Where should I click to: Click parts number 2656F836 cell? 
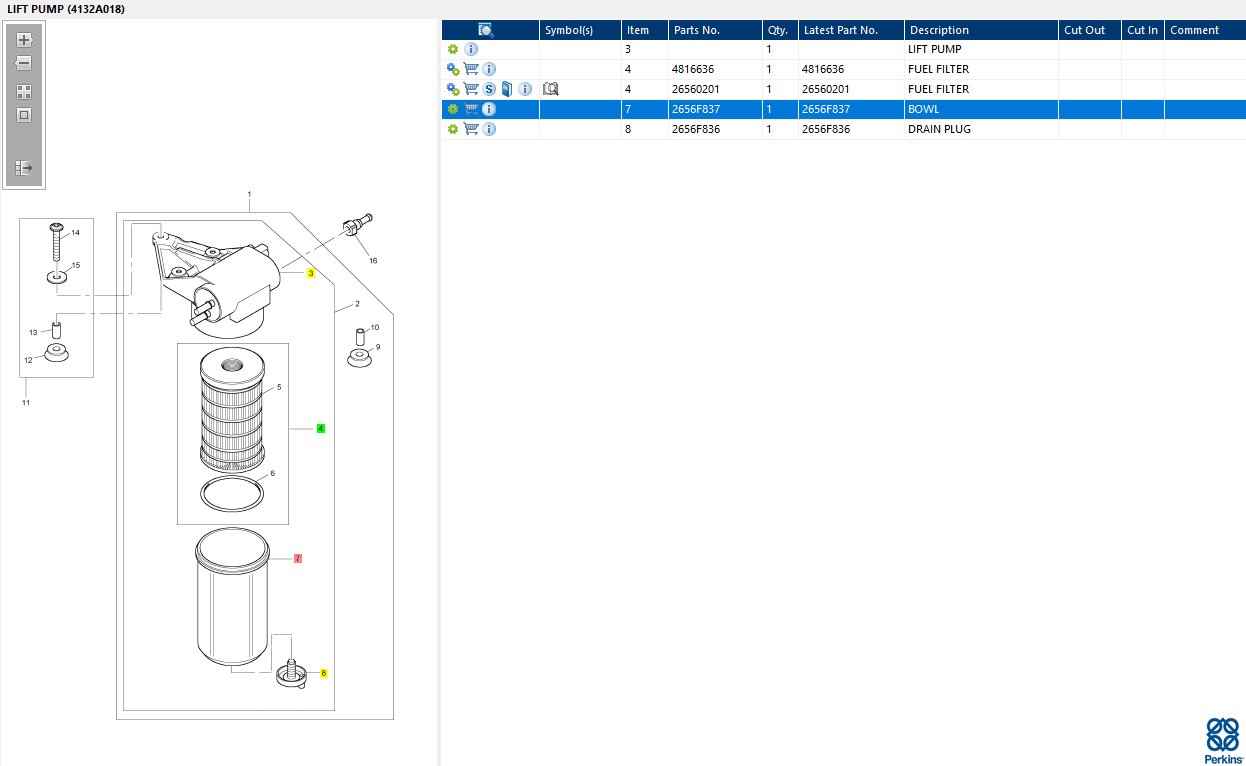pos(715,129)
